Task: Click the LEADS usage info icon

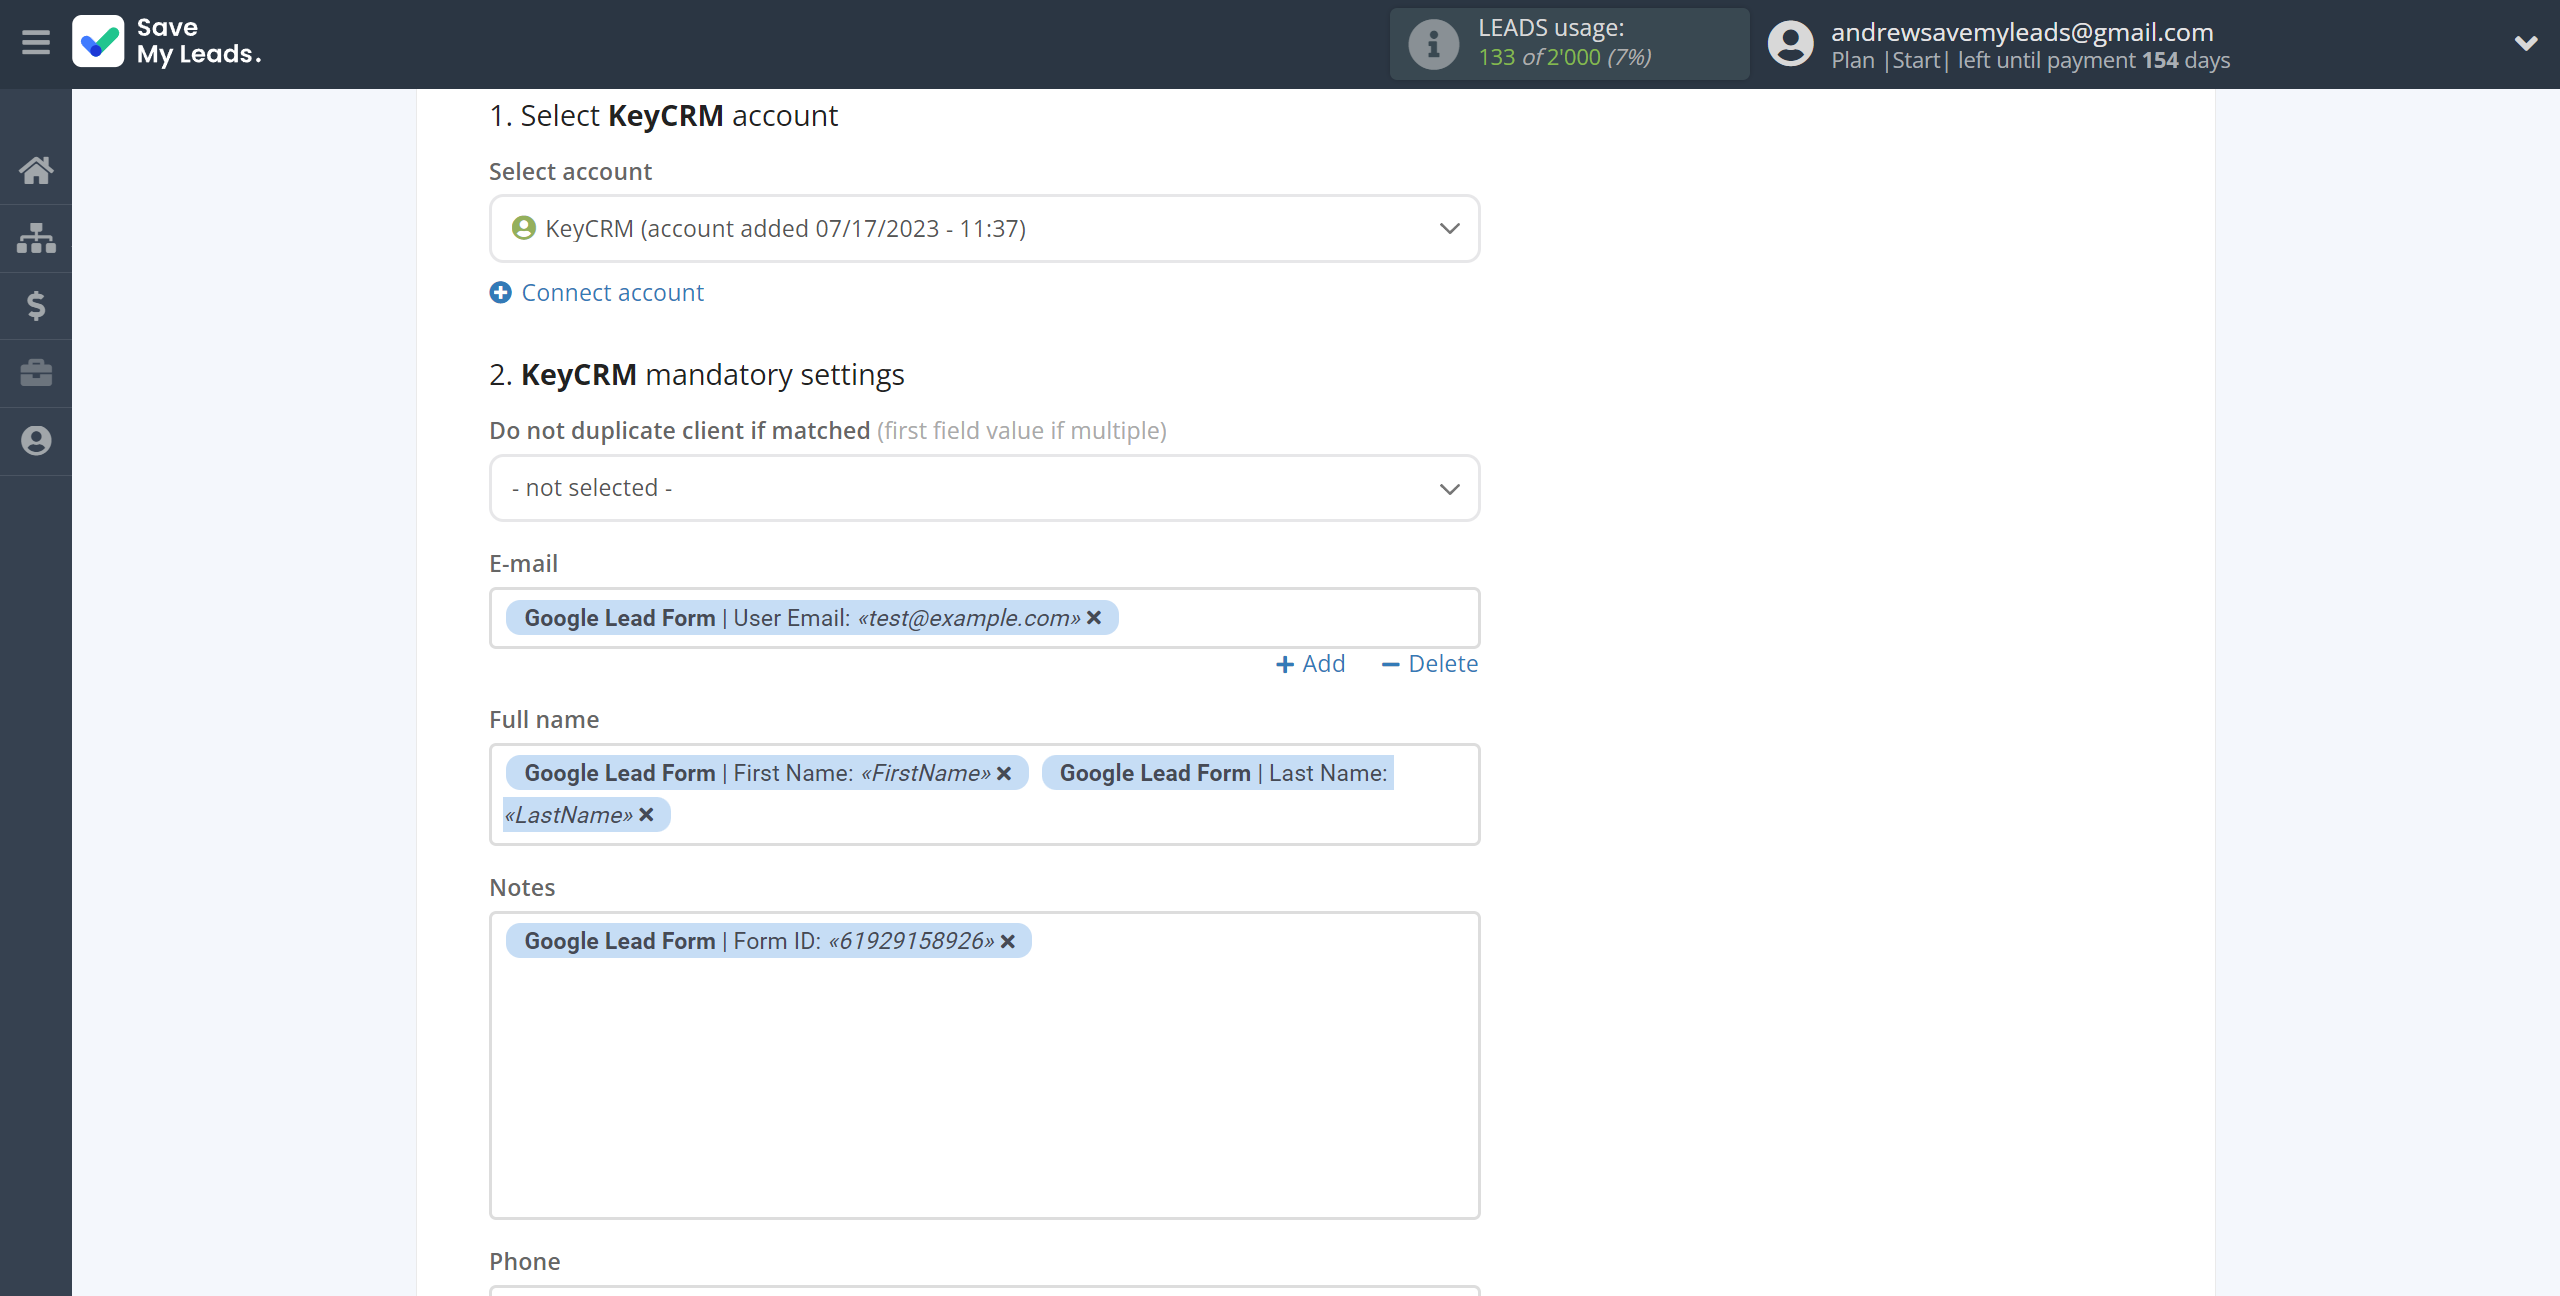Action: point(1433,44)
